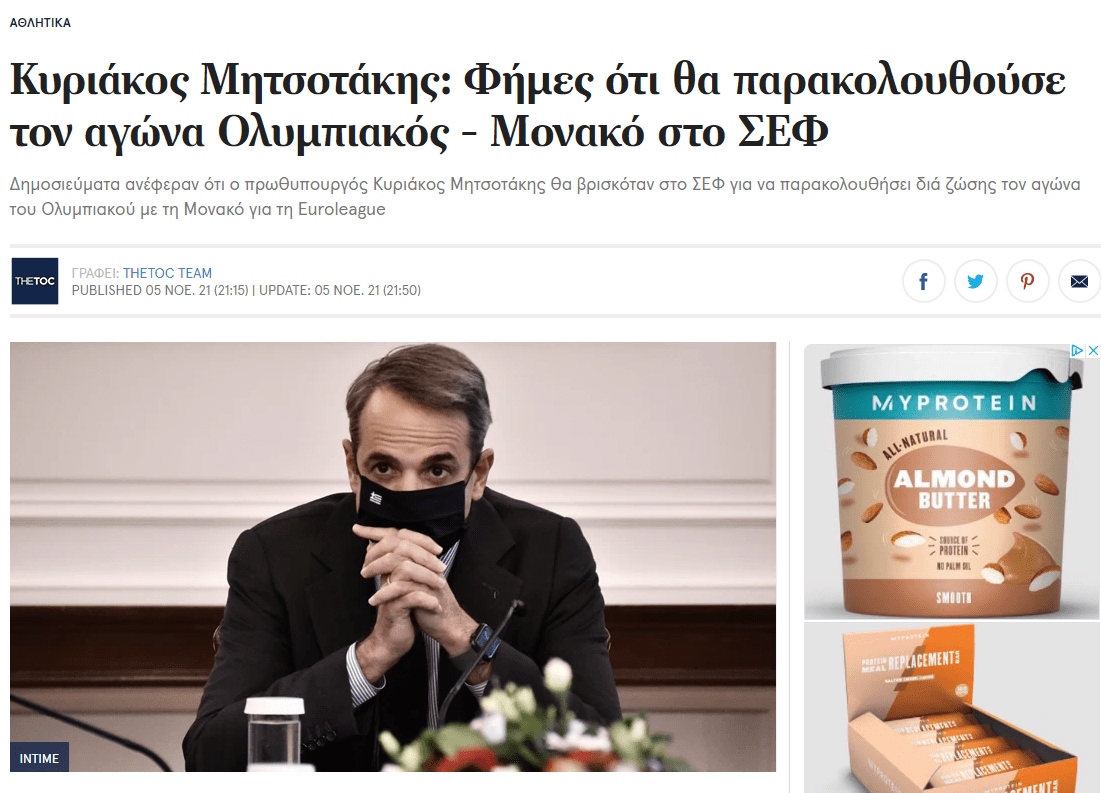
Task: Open the main article photo
Action: [393, 557]
